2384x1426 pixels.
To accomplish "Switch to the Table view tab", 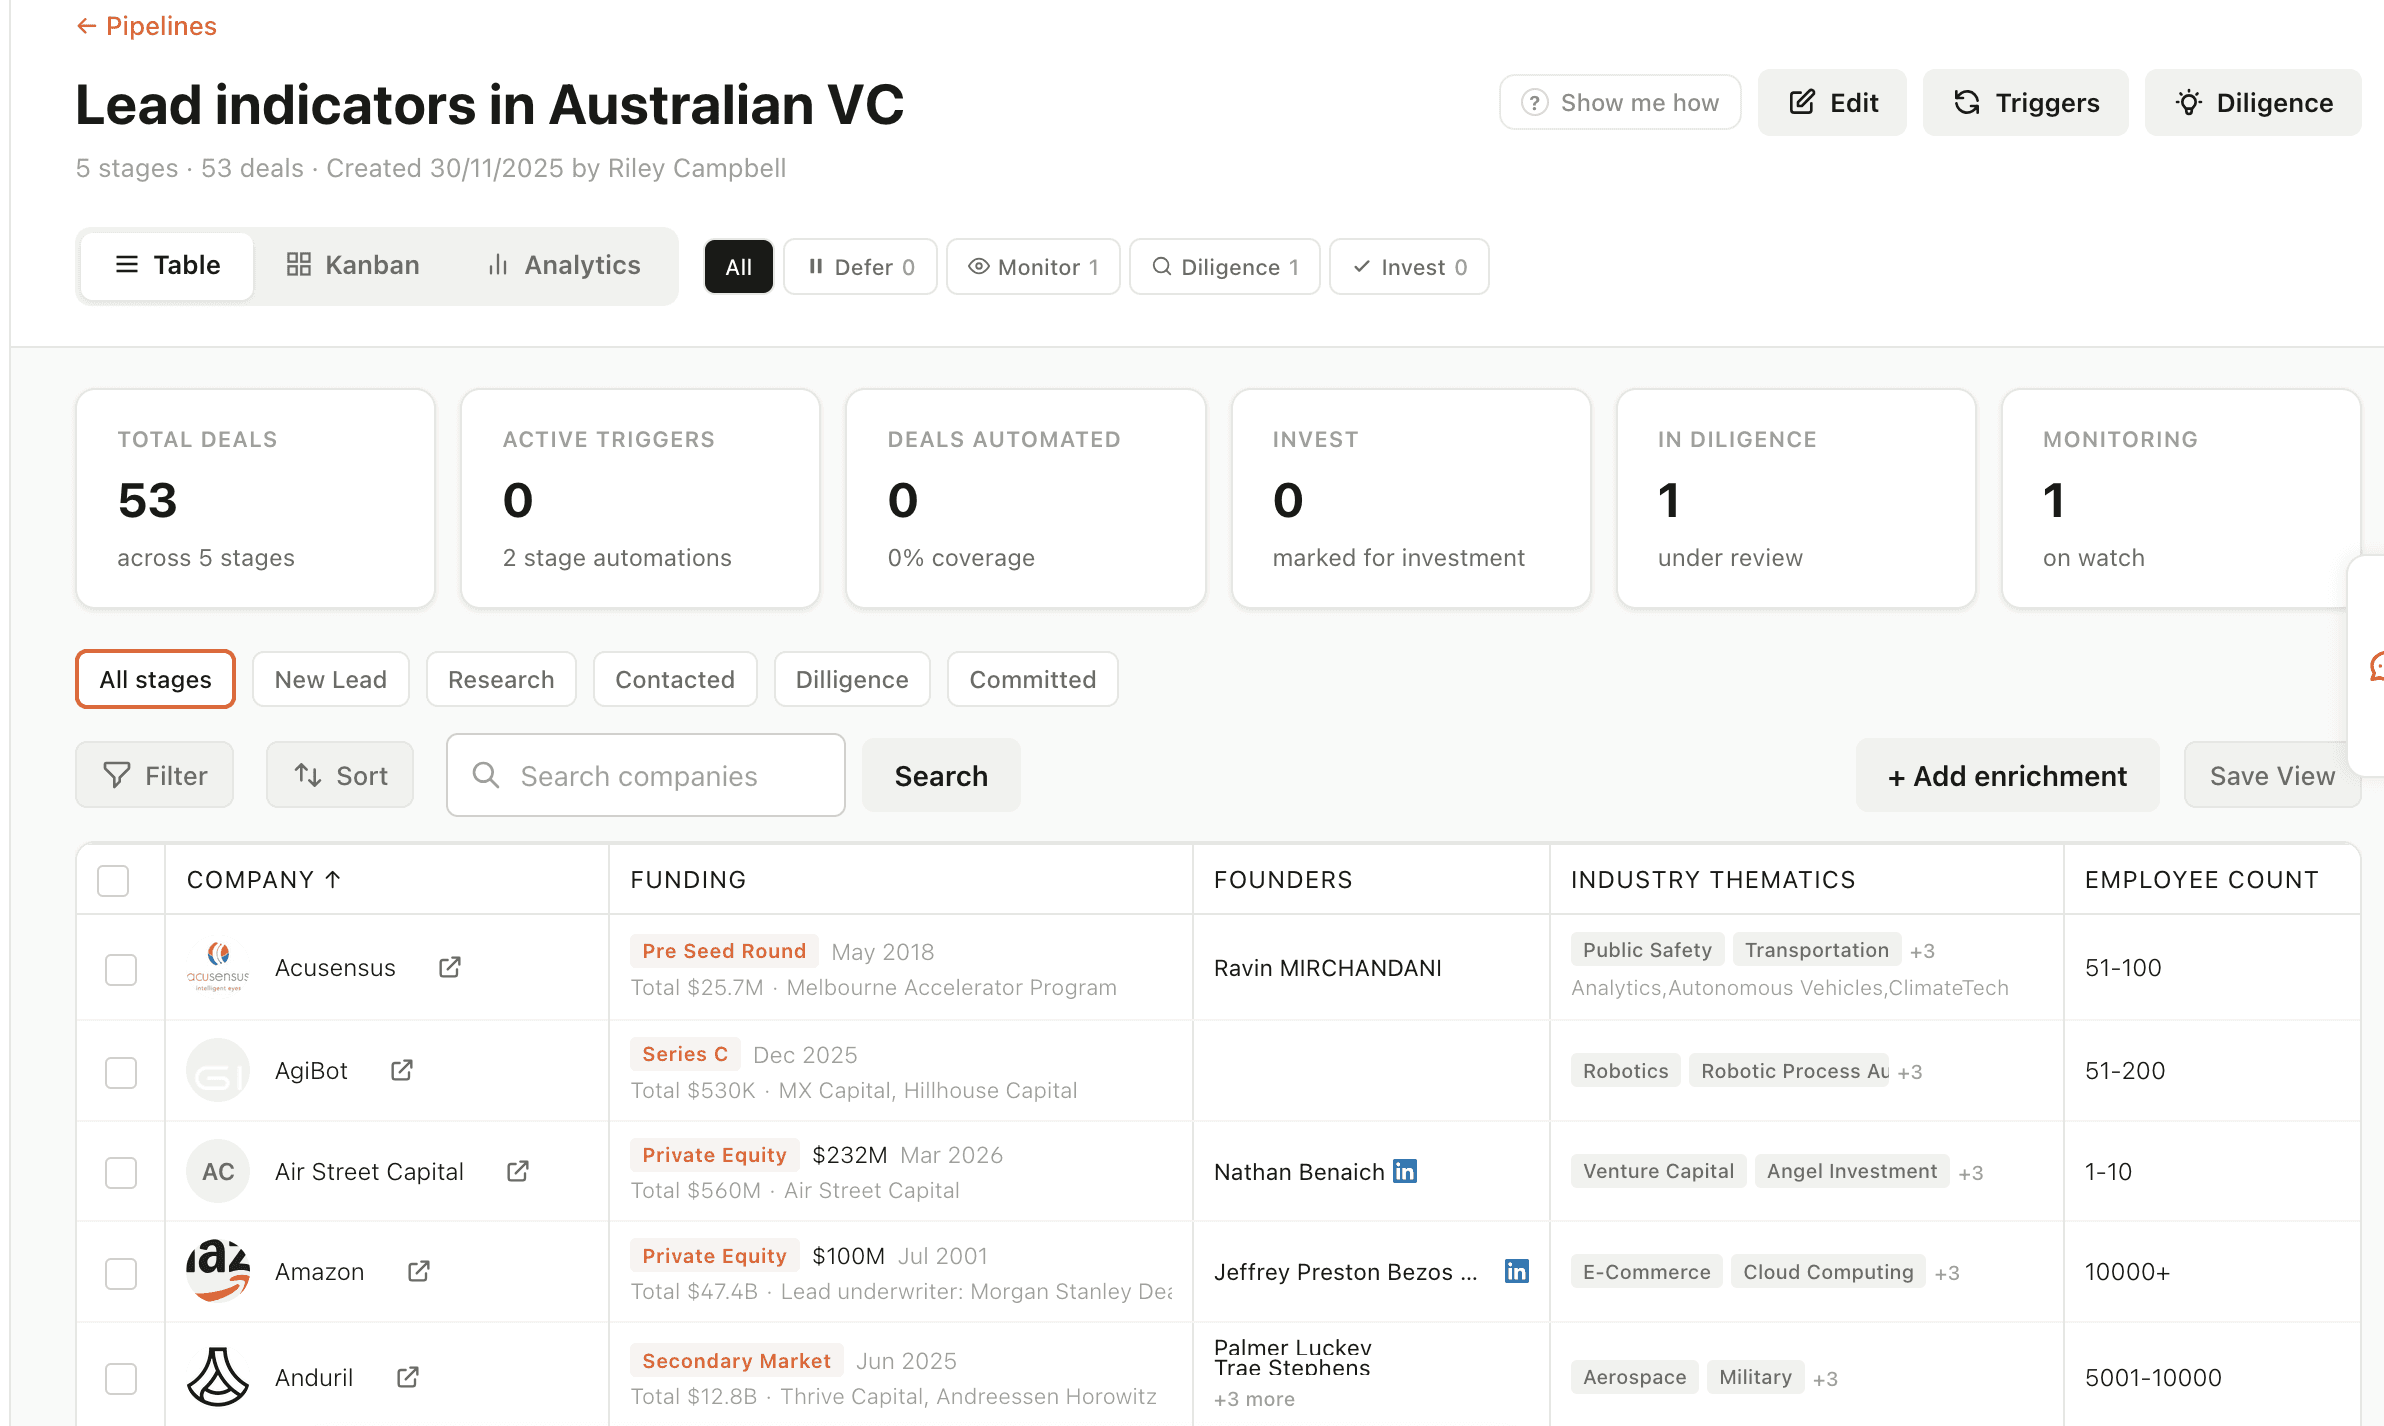I will (x=167, y=265).
